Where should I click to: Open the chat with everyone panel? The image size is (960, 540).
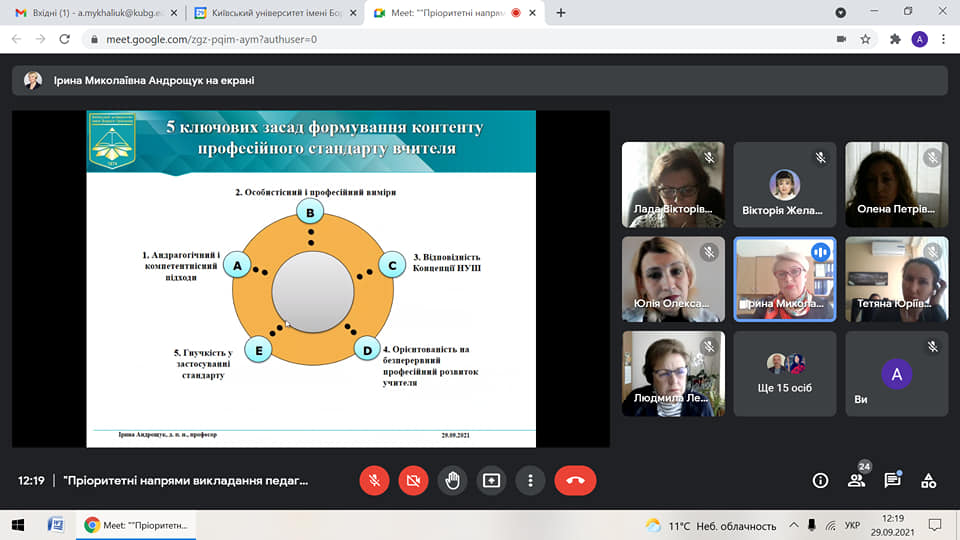pyautogui.click(x=892, y=480)
